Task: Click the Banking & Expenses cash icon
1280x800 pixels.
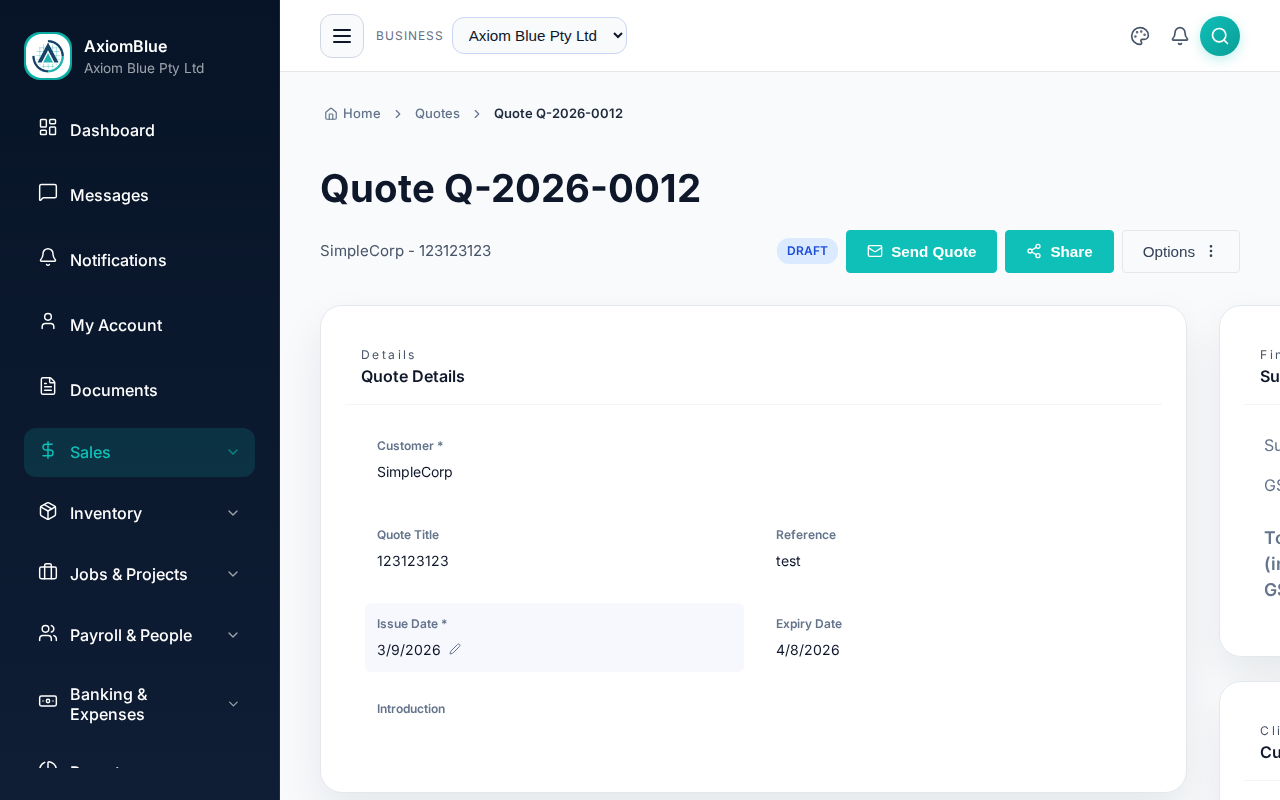Action: (x=48, y=701)
